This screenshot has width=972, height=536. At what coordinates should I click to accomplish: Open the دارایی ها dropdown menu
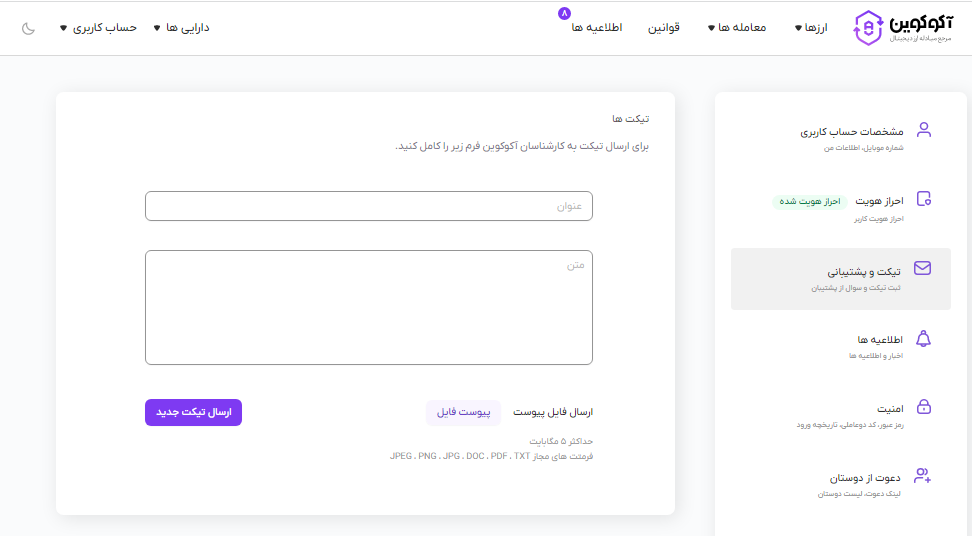(x=181, y=28)
